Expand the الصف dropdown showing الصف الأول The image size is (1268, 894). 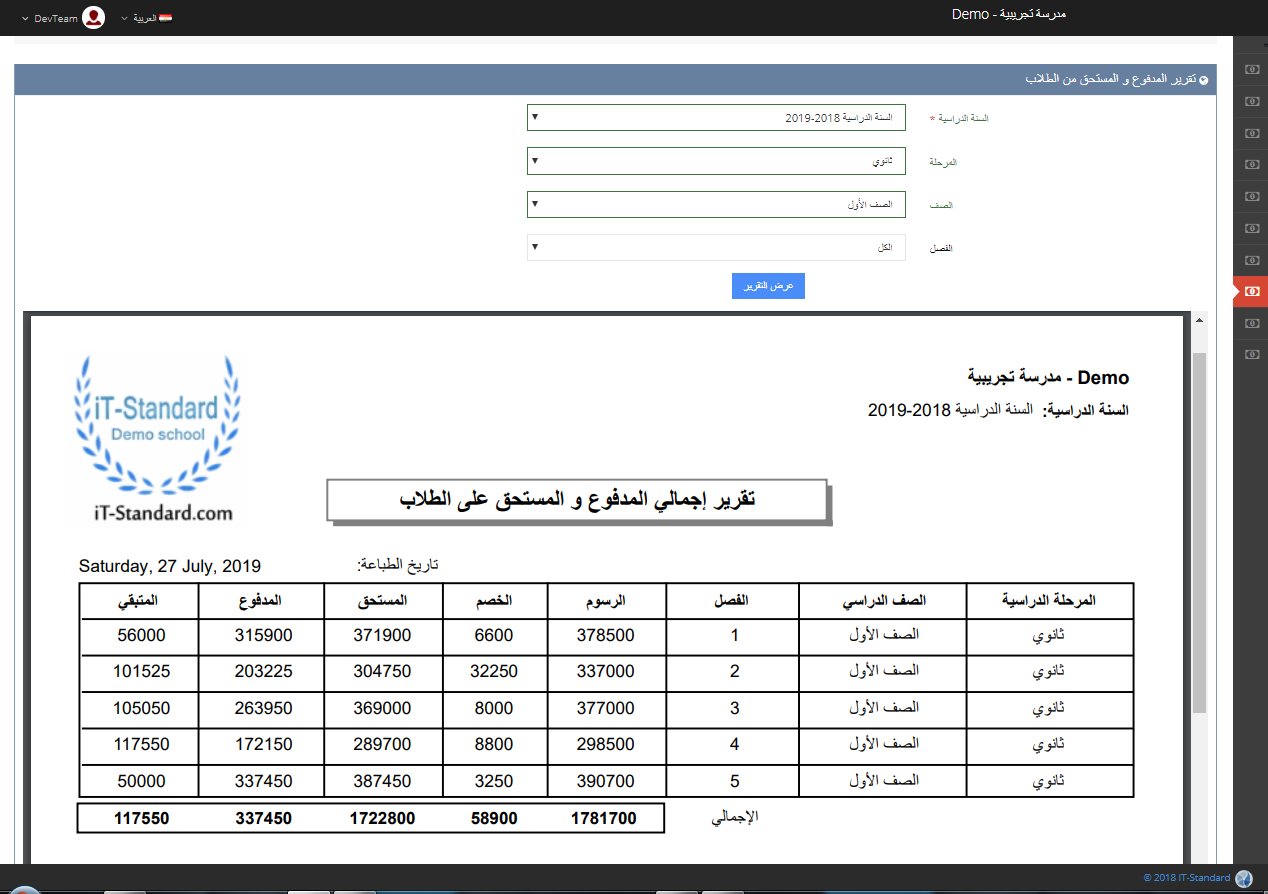pos(716,204)
